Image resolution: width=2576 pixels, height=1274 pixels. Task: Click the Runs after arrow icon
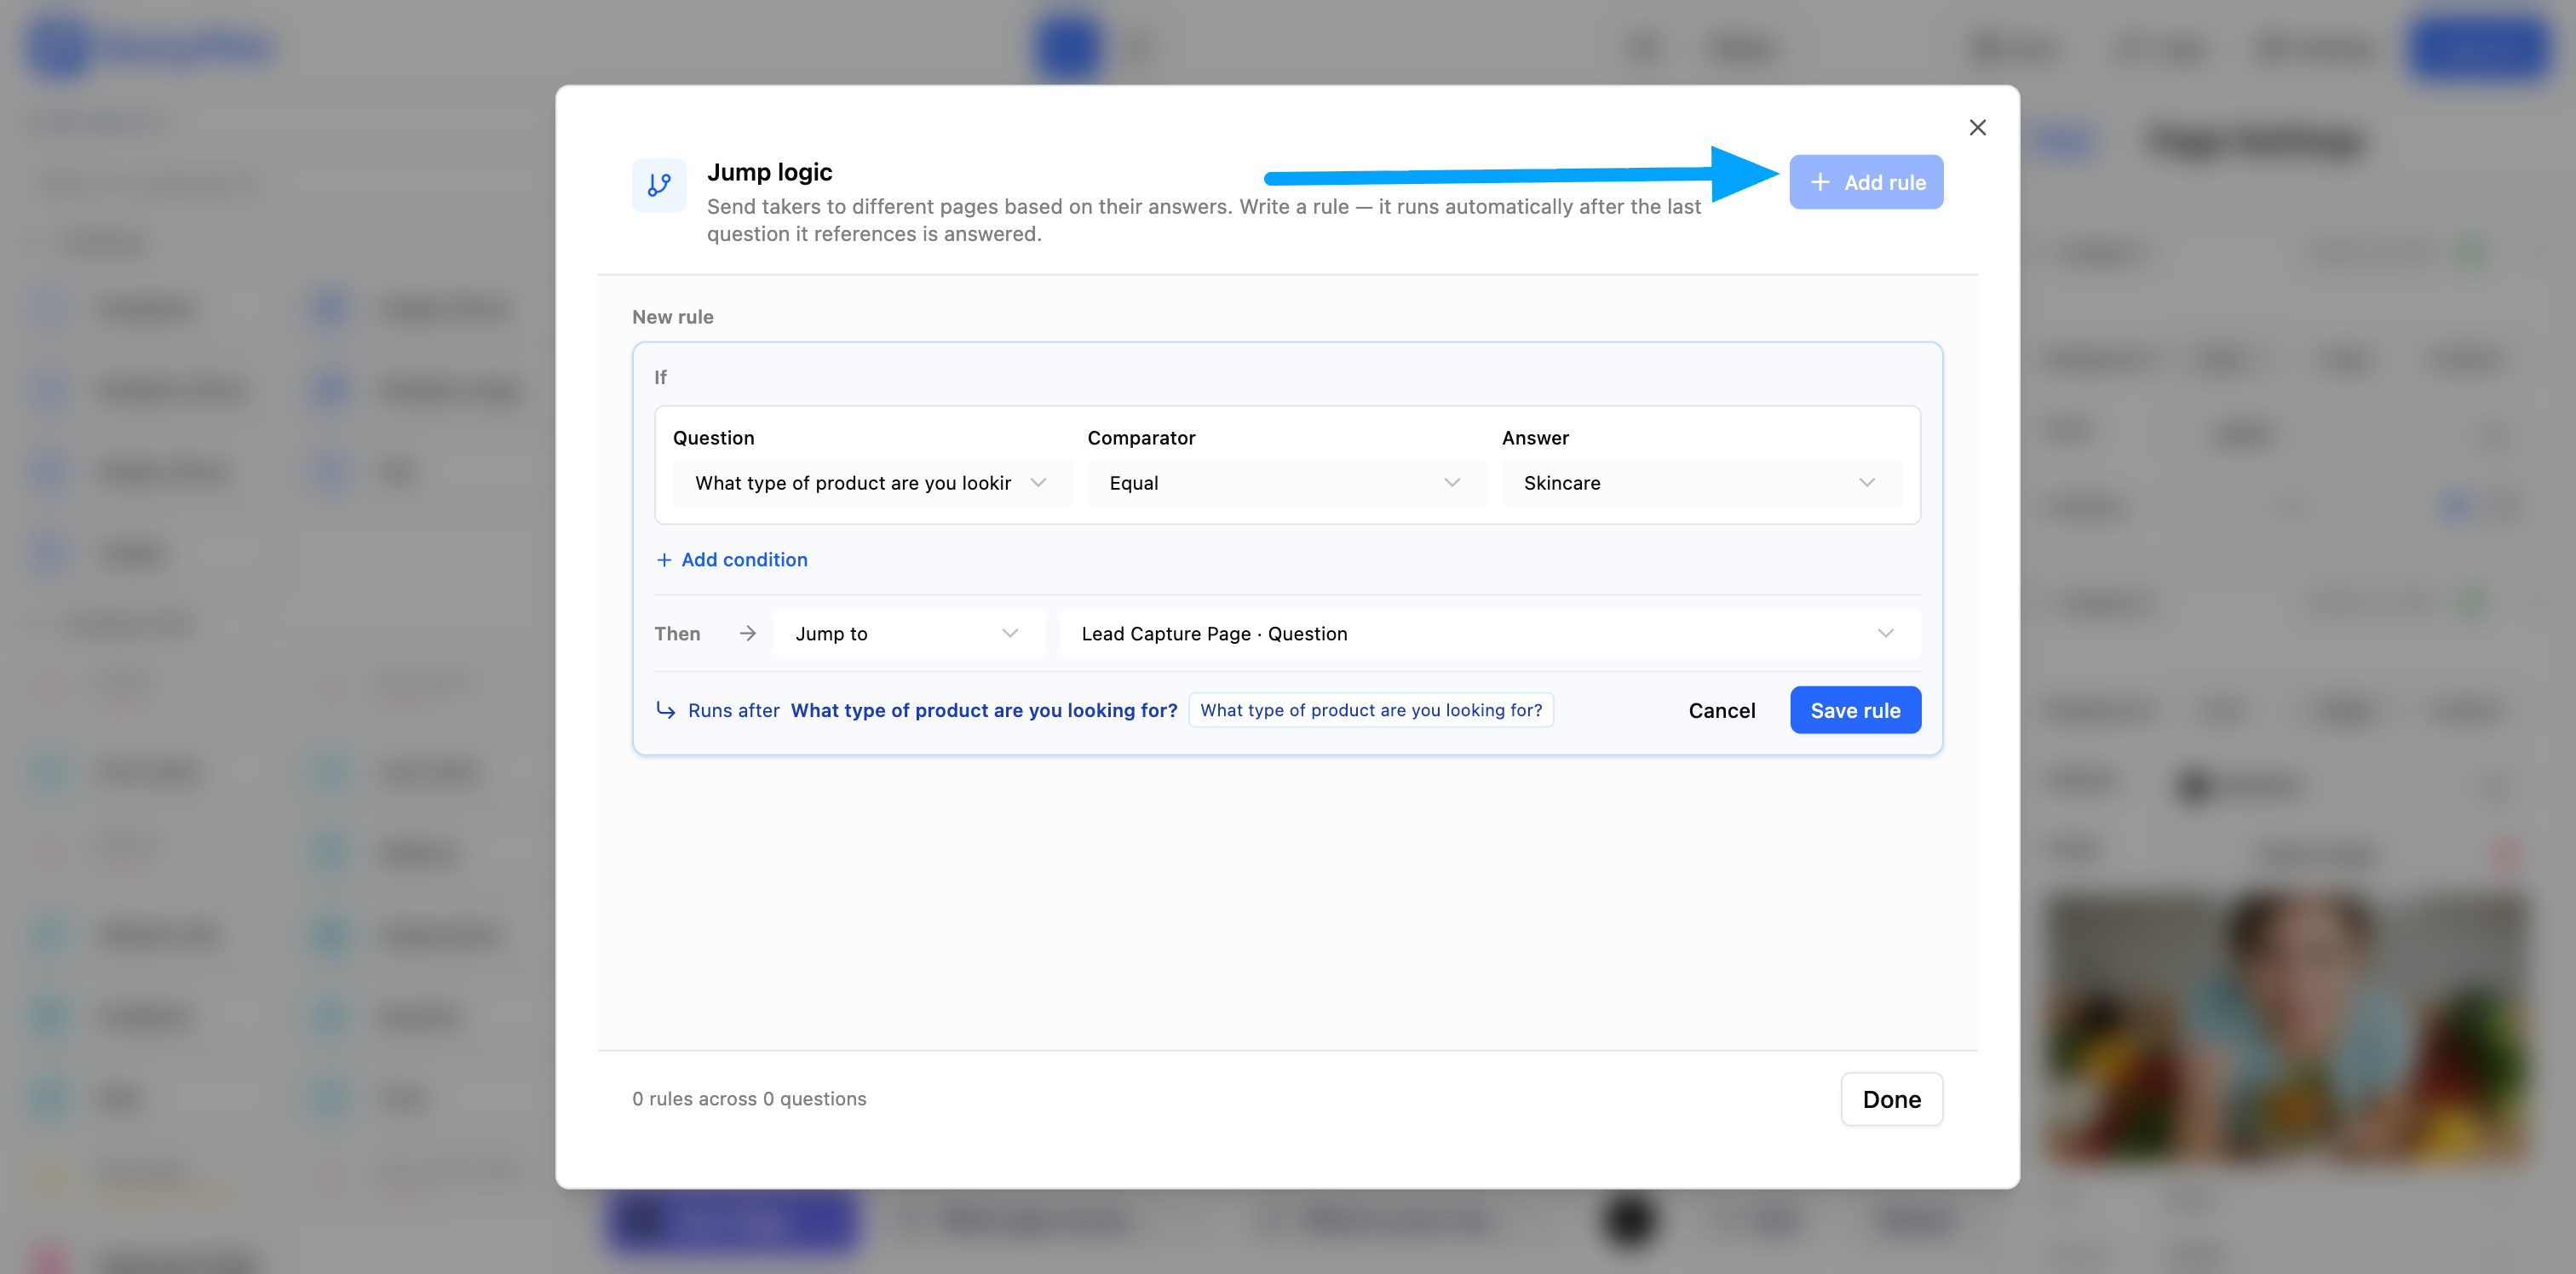pyautogui.click(x=665, y=710)
